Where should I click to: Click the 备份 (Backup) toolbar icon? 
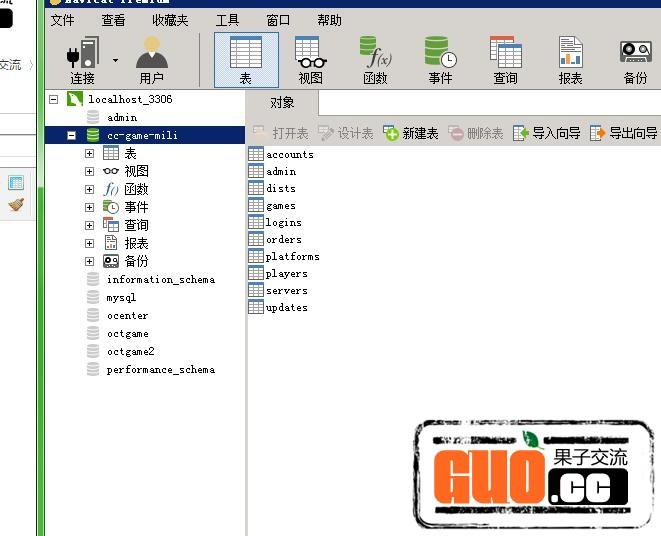point(635,59)
